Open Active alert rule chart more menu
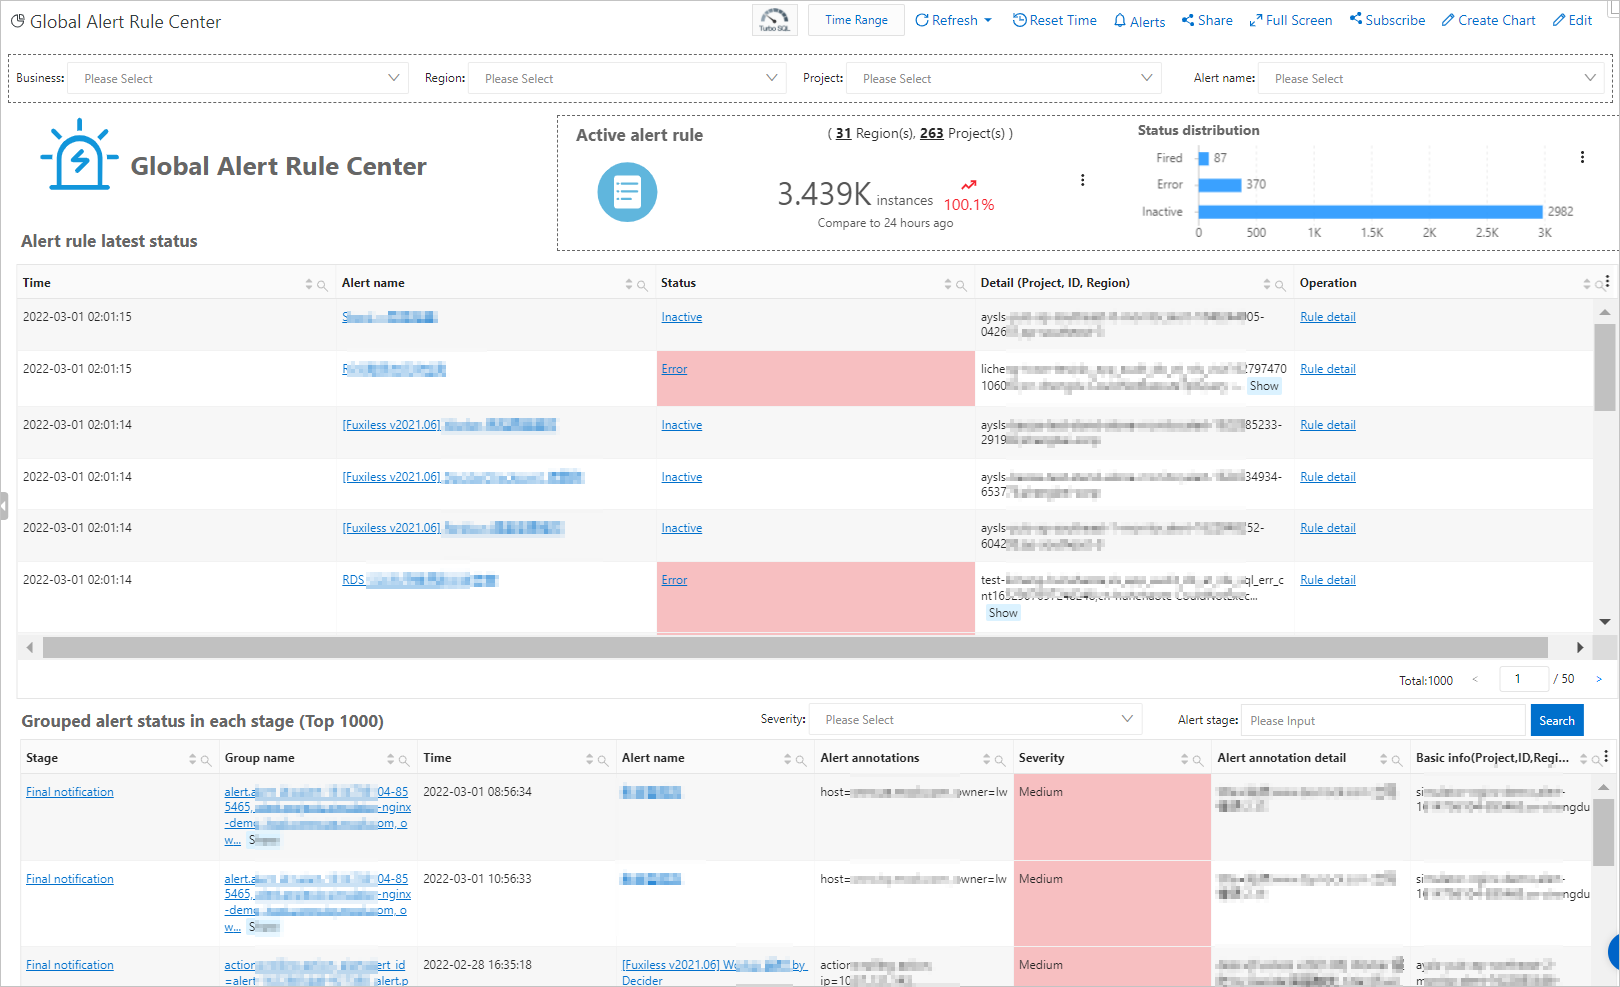The height and width of the screenshot is (987, 1620). pyautogui.click(x=1082, y=180)
